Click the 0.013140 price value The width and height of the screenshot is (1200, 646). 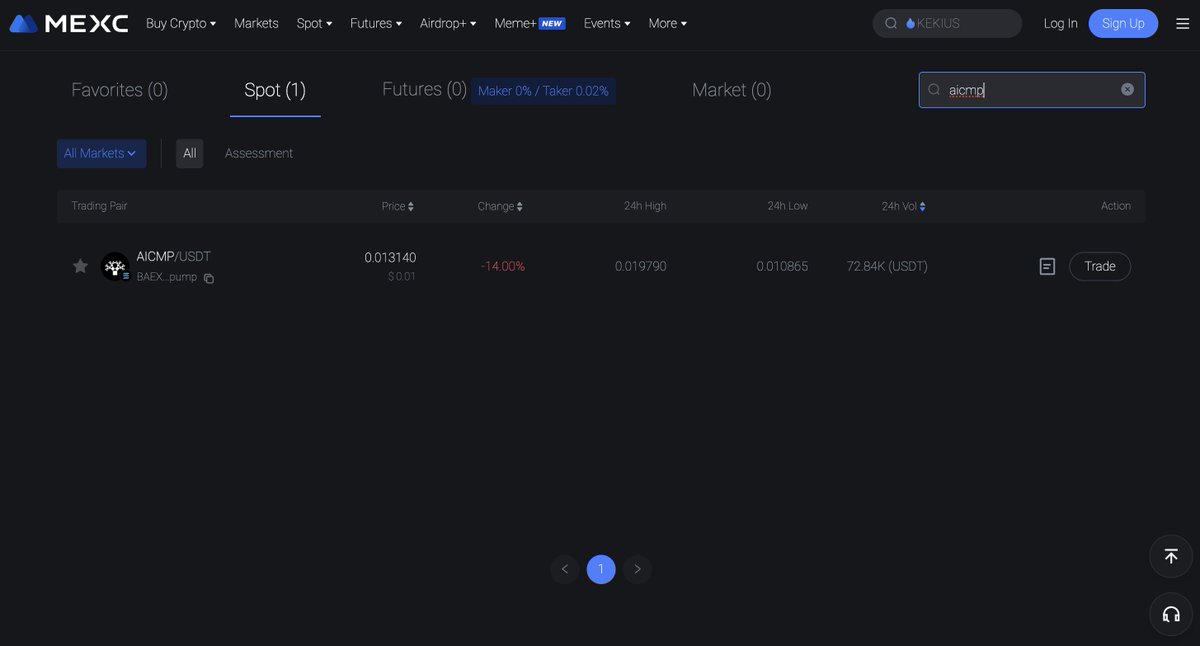(x=390, y=257)
